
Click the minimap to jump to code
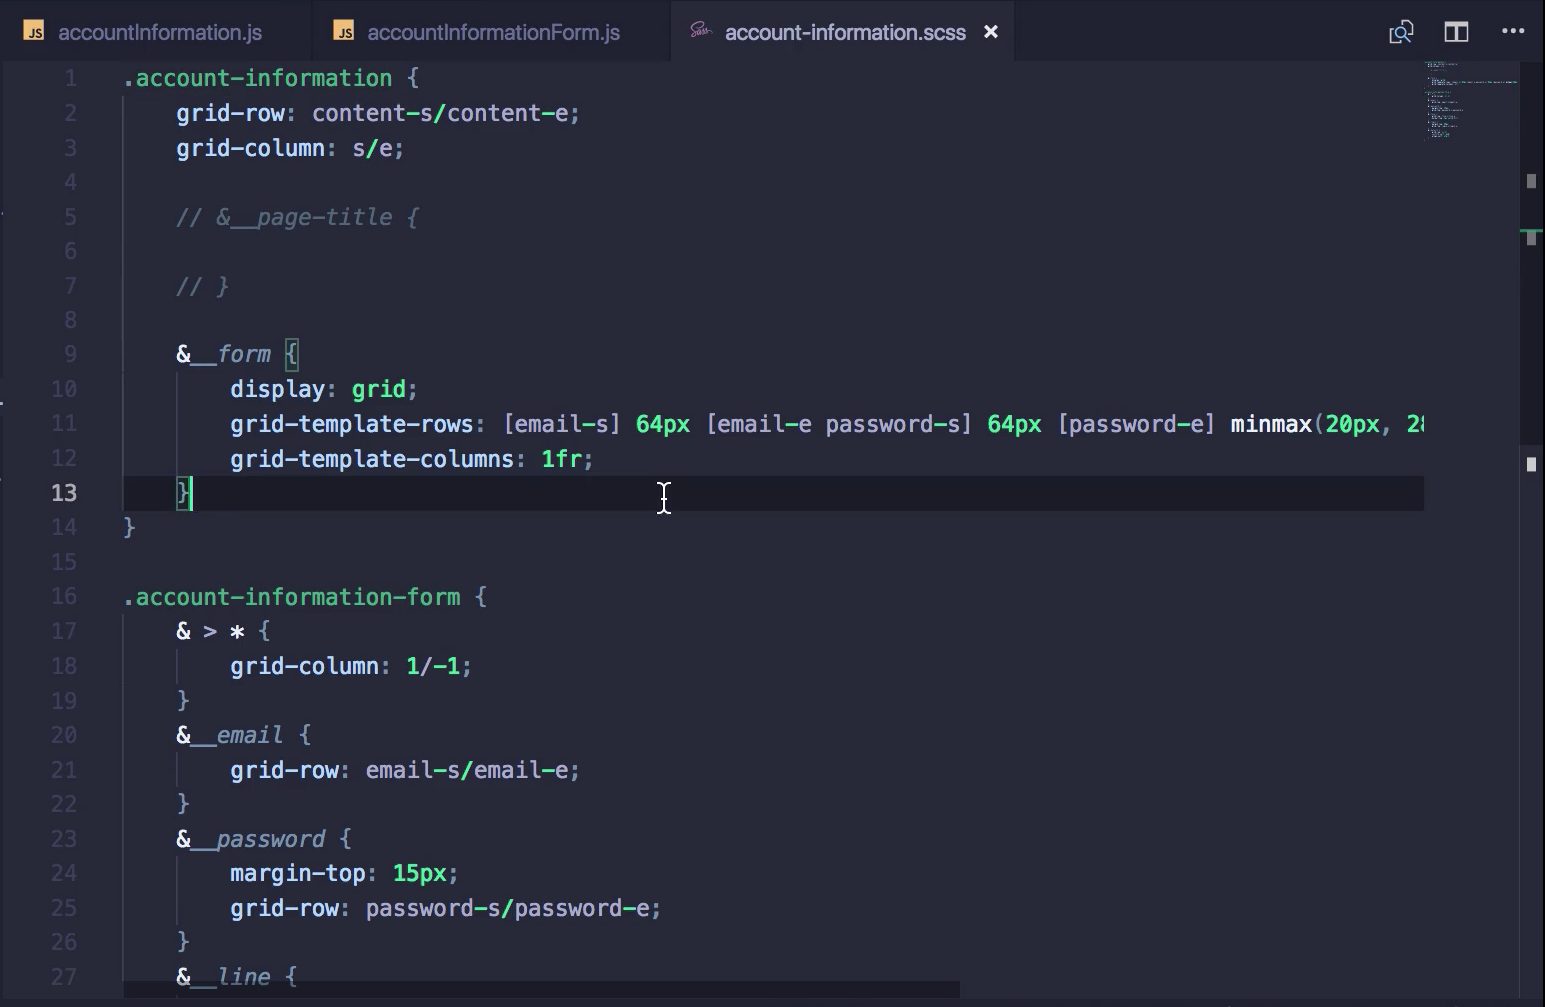tap(1465, 100)
